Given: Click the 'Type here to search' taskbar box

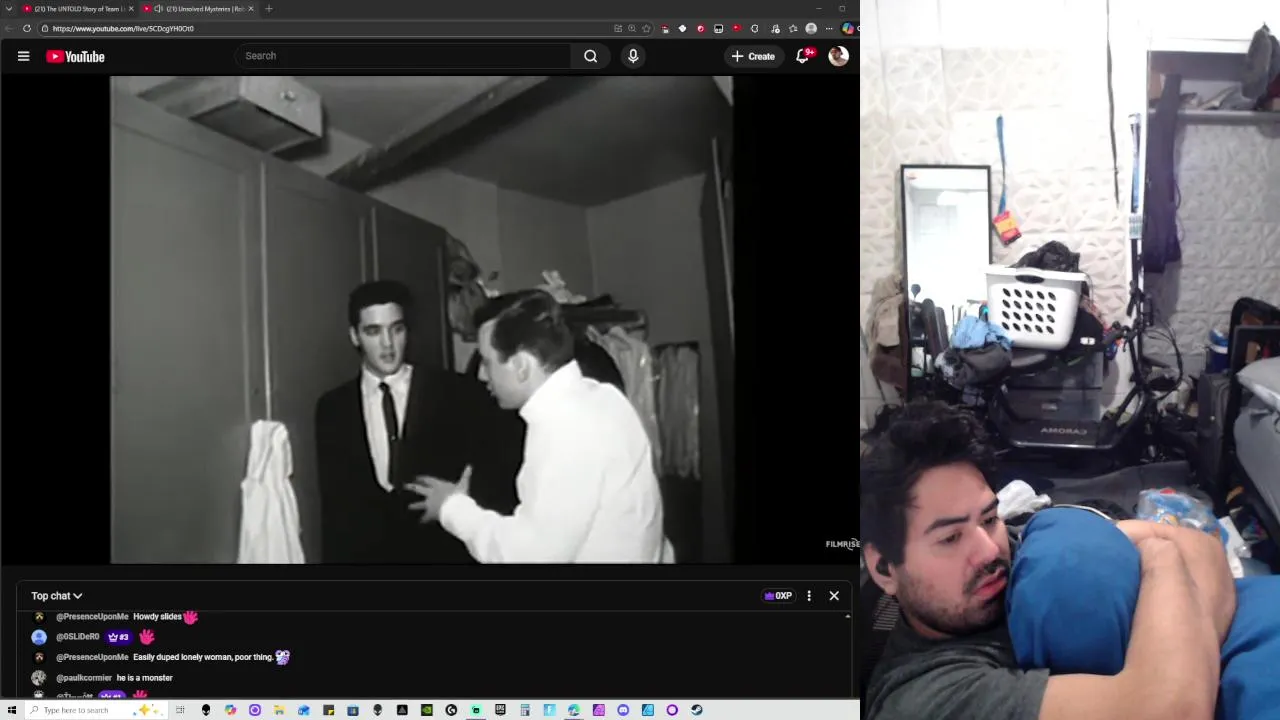Looking at the screenshot, I should click(95, 710).
